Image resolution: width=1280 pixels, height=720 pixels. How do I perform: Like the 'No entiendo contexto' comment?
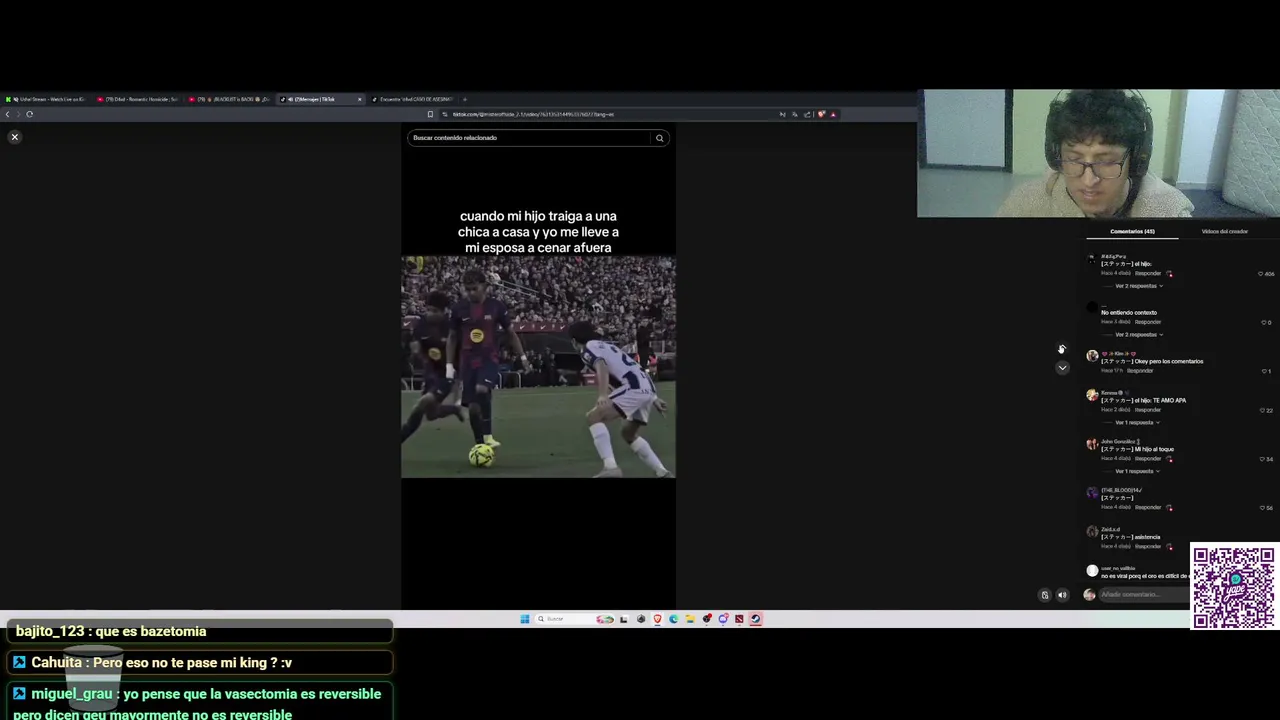pos(1266,322)
